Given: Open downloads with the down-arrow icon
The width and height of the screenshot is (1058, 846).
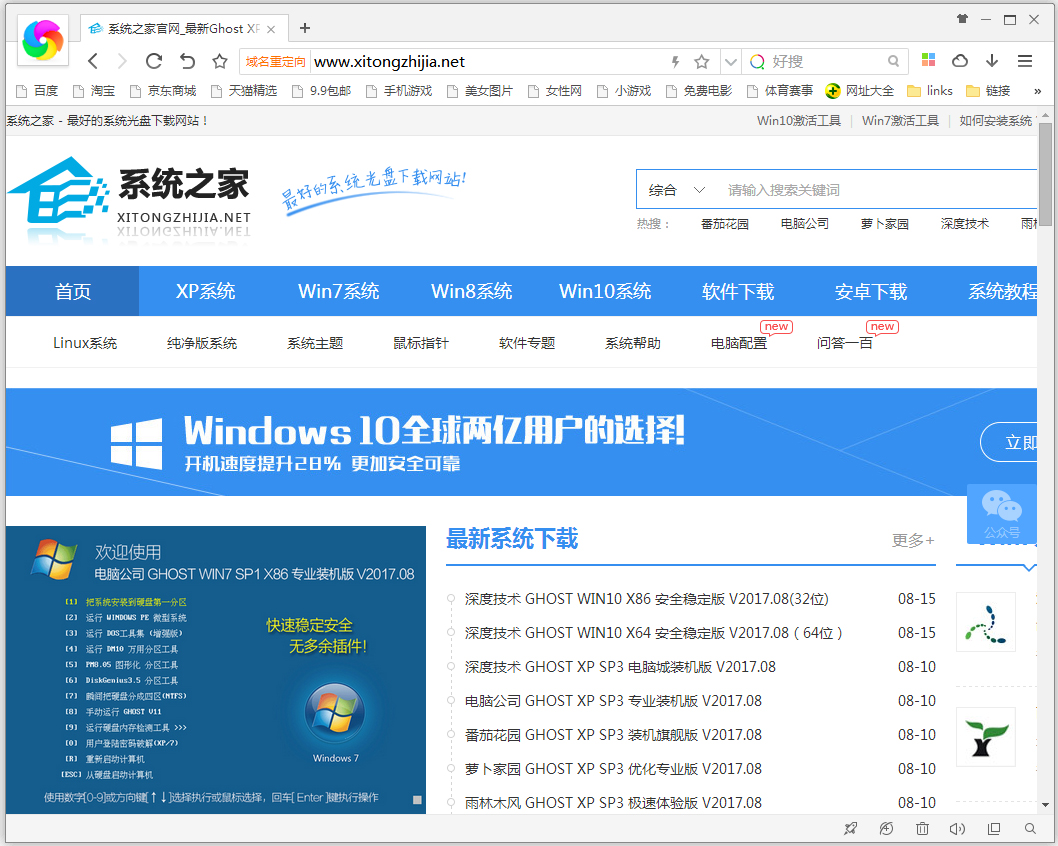Looking at the screenshot, I should point(992,61).
